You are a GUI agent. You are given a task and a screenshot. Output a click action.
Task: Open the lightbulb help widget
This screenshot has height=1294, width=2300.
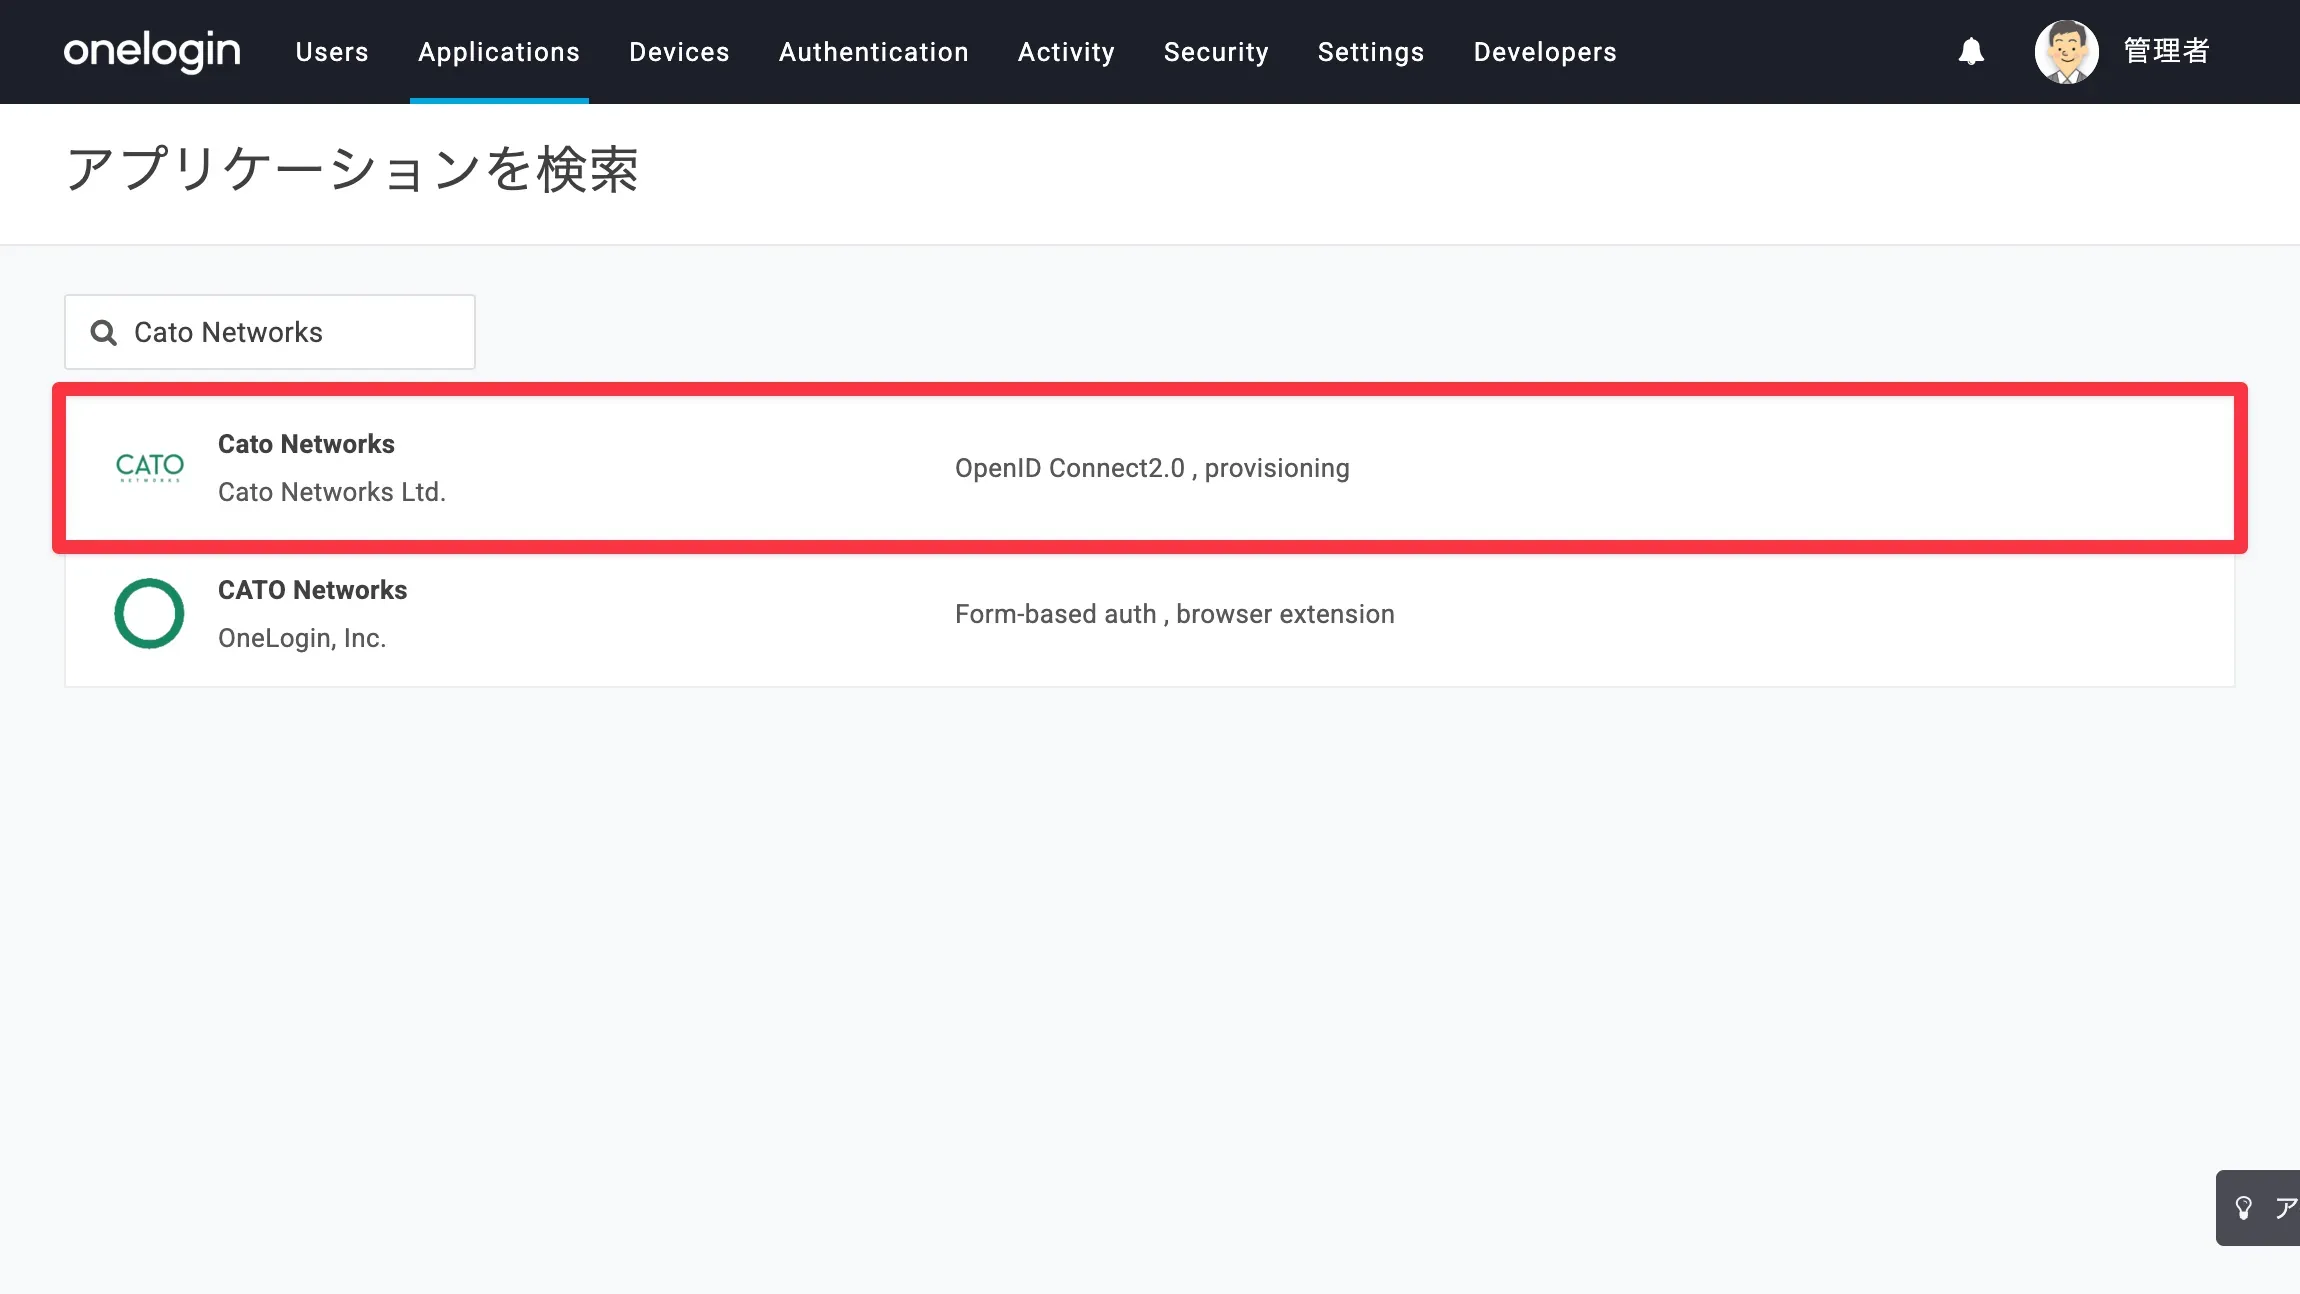(2244, 1208)
